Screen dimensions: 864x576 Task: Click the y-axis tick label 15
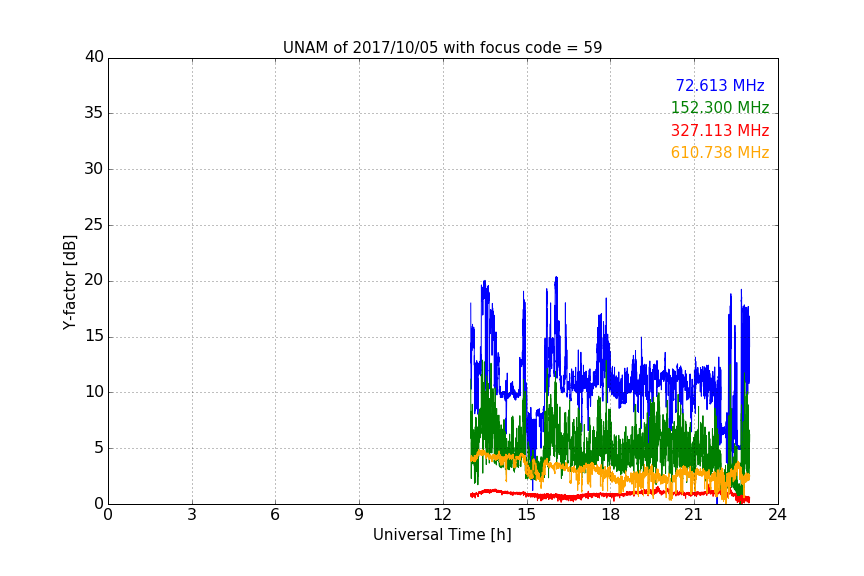coord(94,336)
